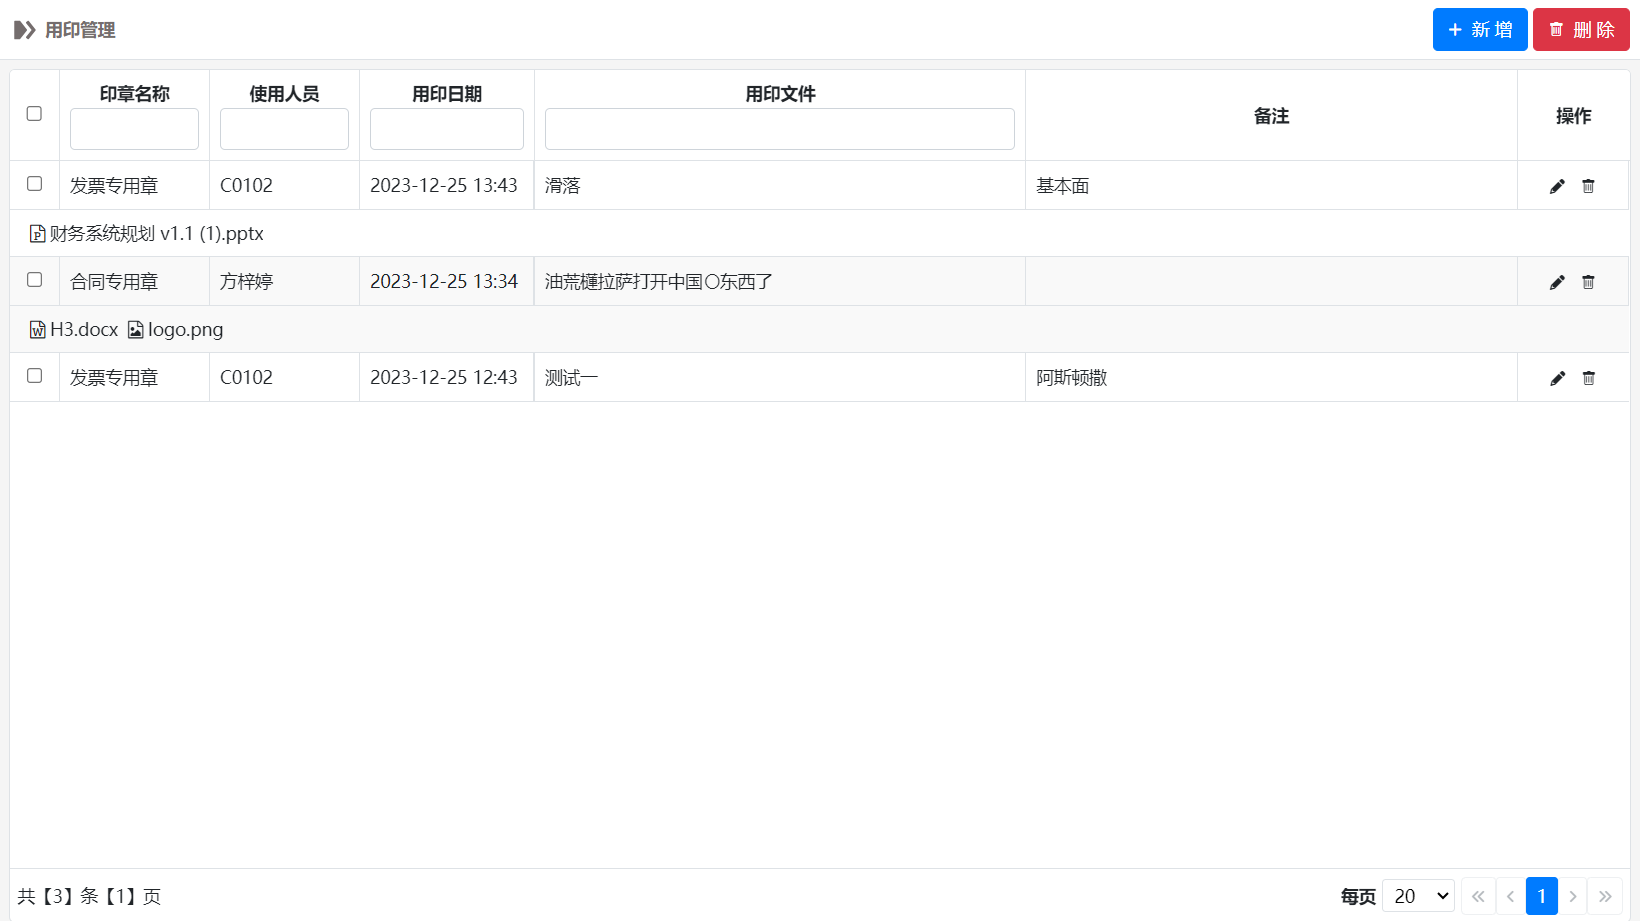This screenshot has height=921, width=1640.
Task: Click the 备注 column header
Action: (x=1271, y=116)
